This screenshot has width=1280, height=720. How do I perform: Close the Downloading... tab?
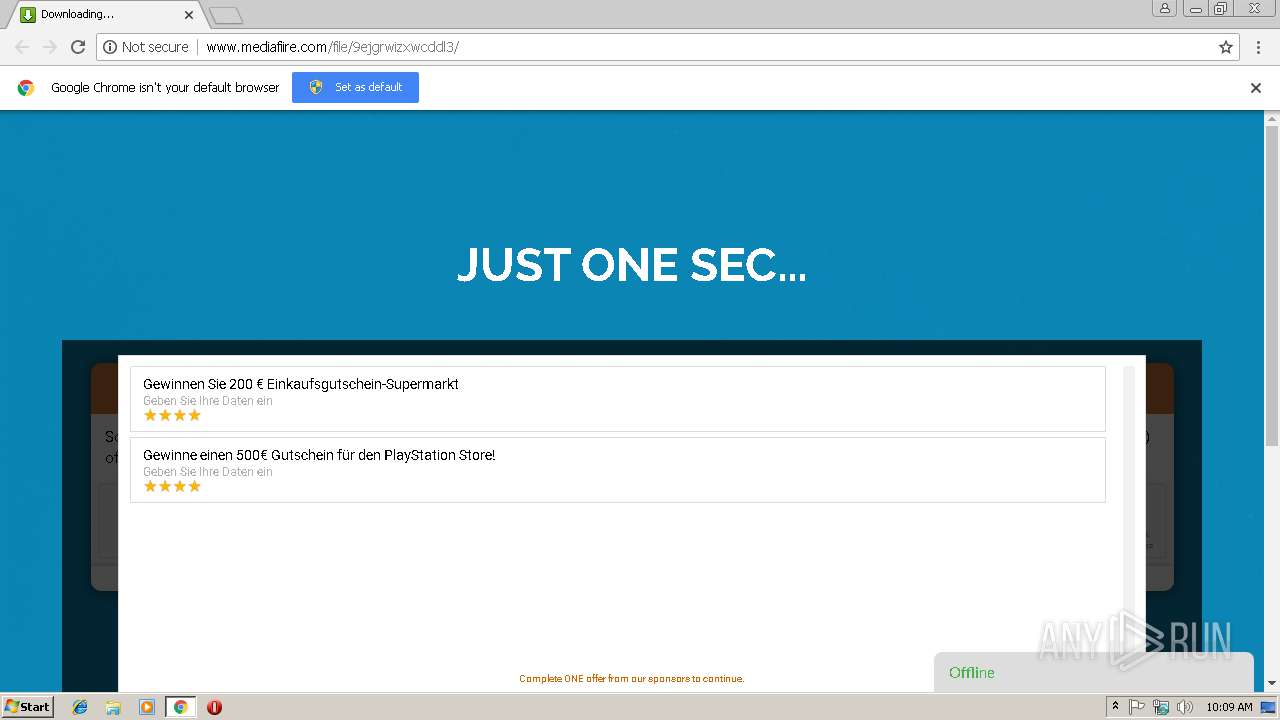coord(189,15)
